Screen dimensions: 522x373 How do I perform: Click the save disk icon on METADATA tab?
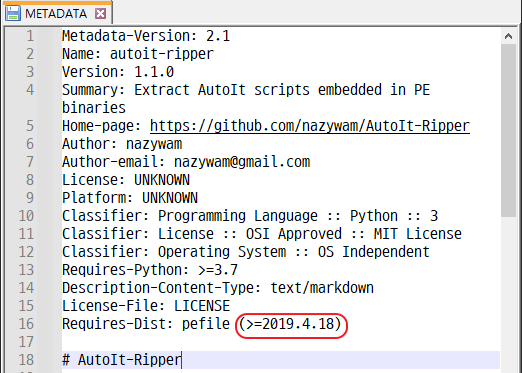13,13
